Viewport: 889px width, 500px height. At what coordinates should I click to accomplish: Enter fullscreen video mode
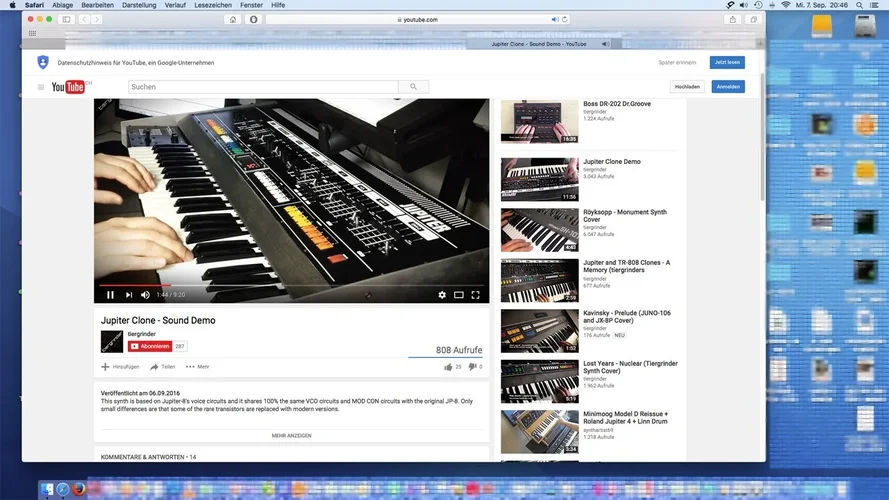click(x=476, y=295)
